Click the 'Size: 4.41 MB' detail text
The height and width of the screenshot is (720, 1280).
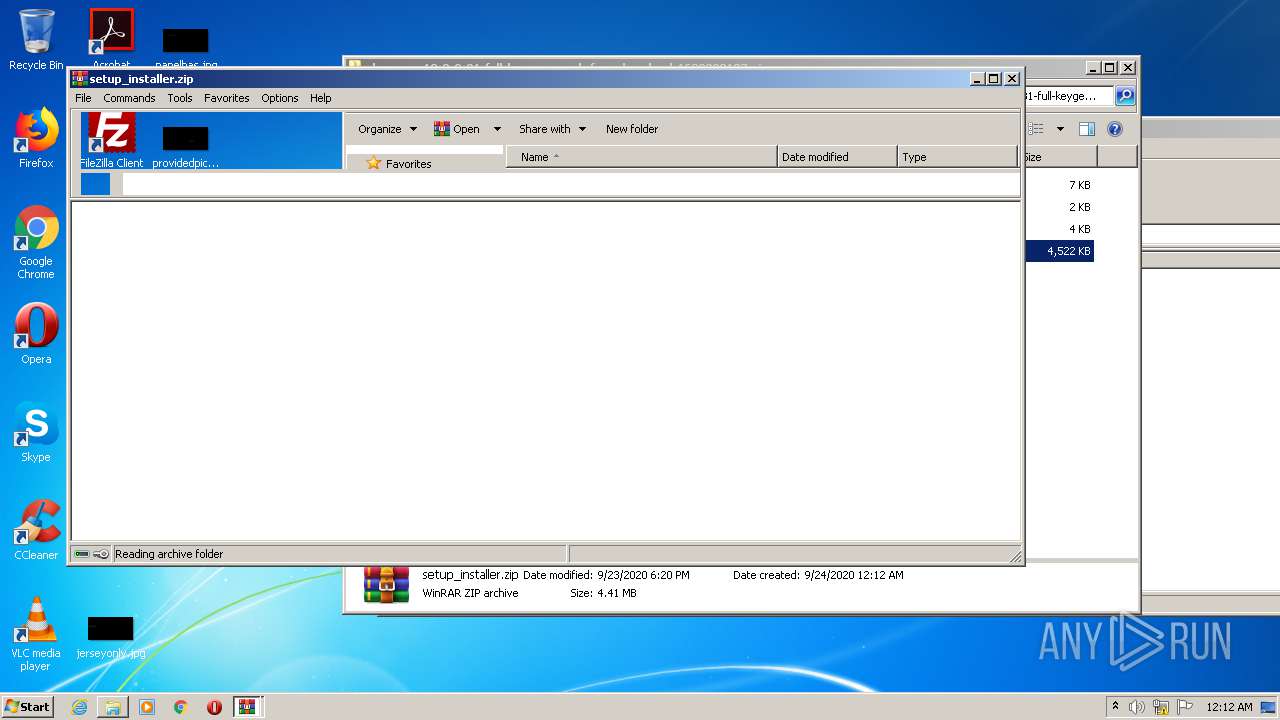(x=603, y=593)
